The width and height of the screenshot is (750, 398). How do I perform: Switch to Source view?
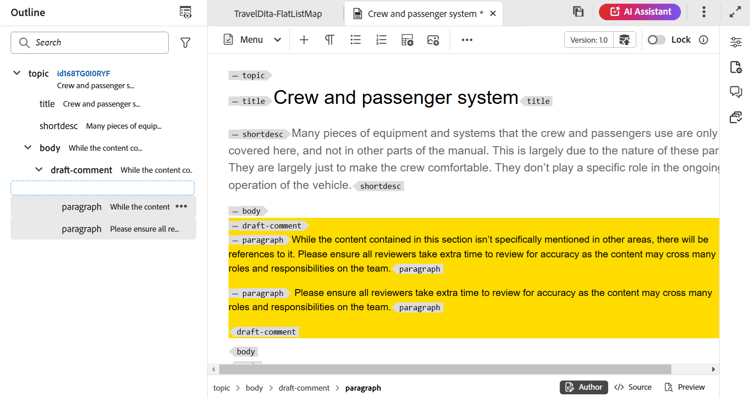point(633,387)
